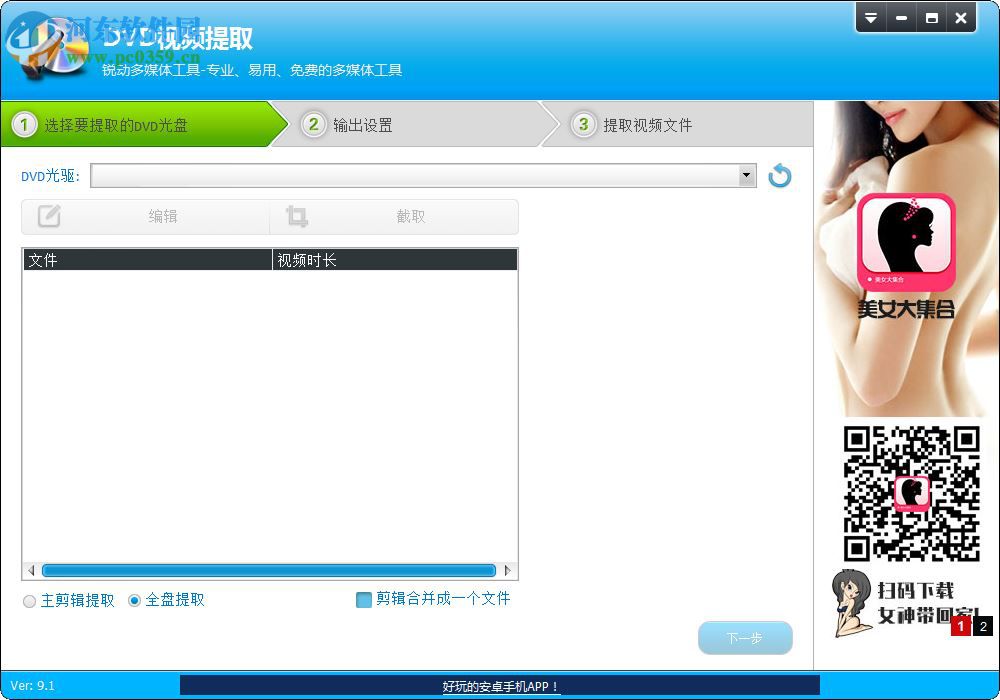
Task: Enable the 剪辑合并成一个文件 checkbox
Action: [364, 600]
